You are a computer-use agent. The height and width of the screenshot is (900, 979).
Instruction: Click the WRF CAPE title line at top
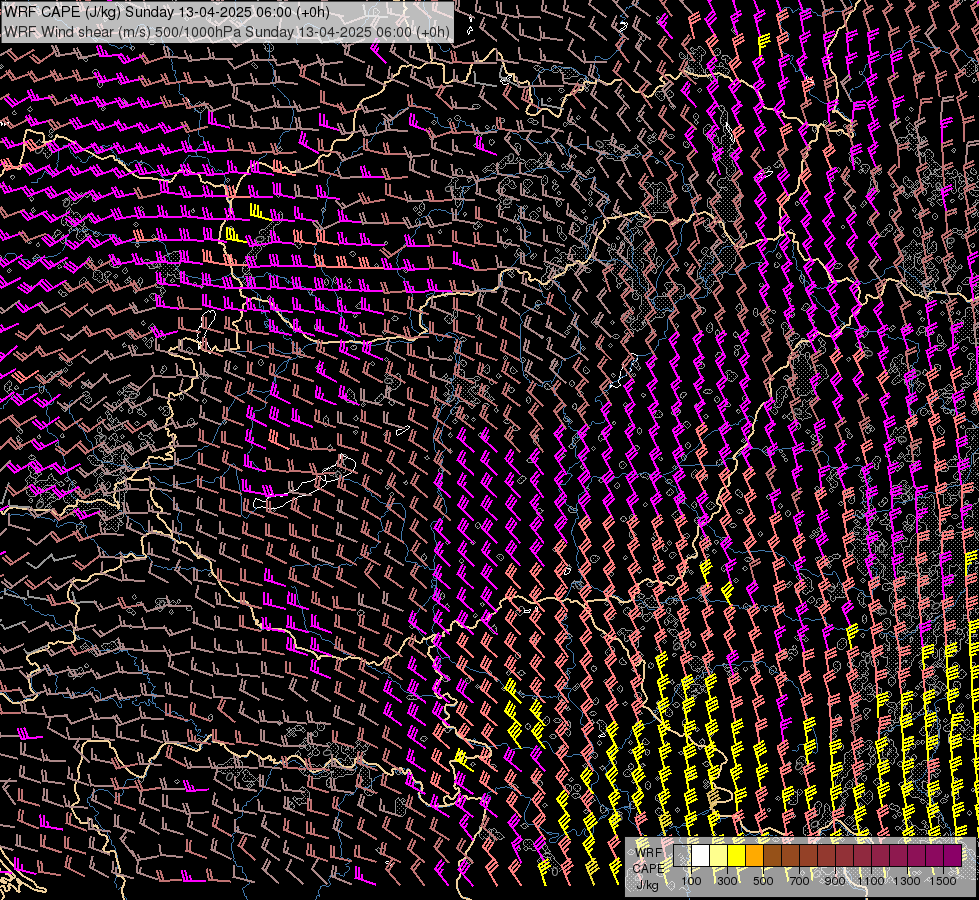[167, 12]
